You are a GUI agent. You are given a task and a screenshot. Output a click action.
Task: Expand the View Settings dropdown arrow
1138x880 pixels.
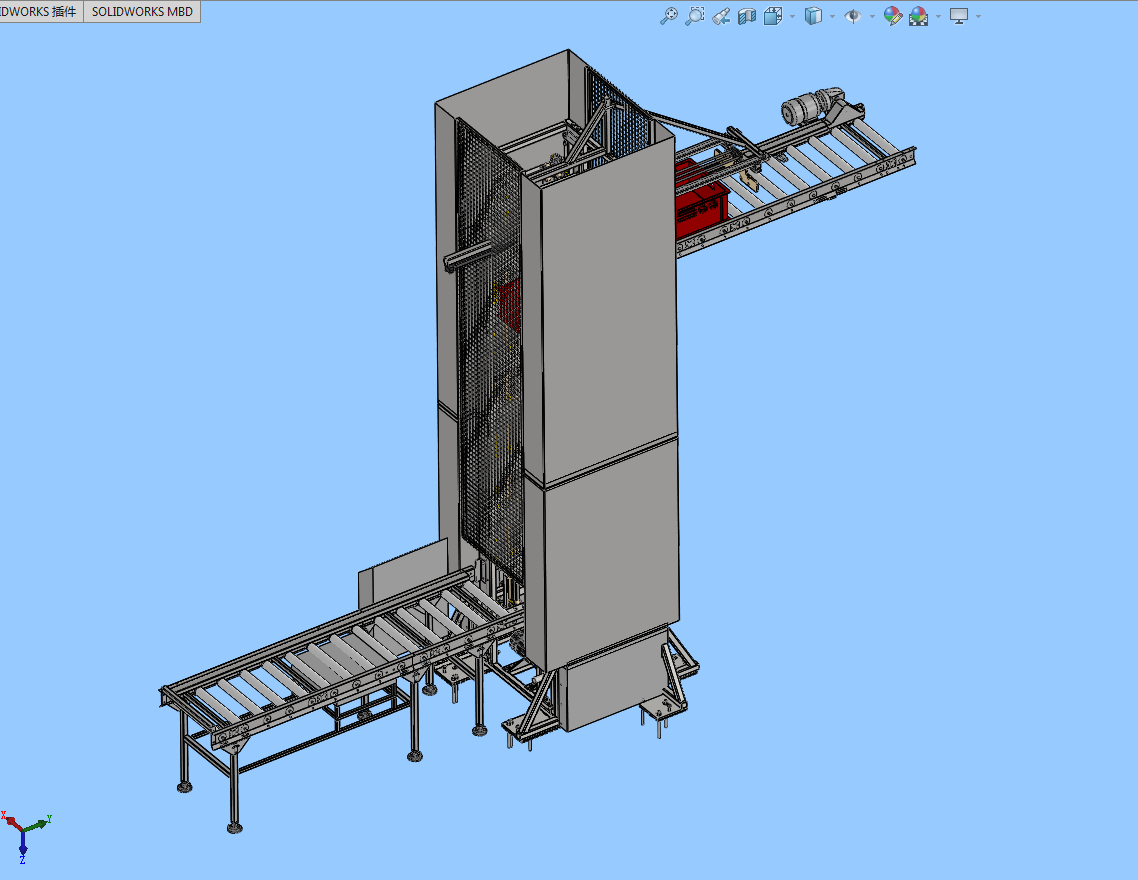click(x=978, y=16)
